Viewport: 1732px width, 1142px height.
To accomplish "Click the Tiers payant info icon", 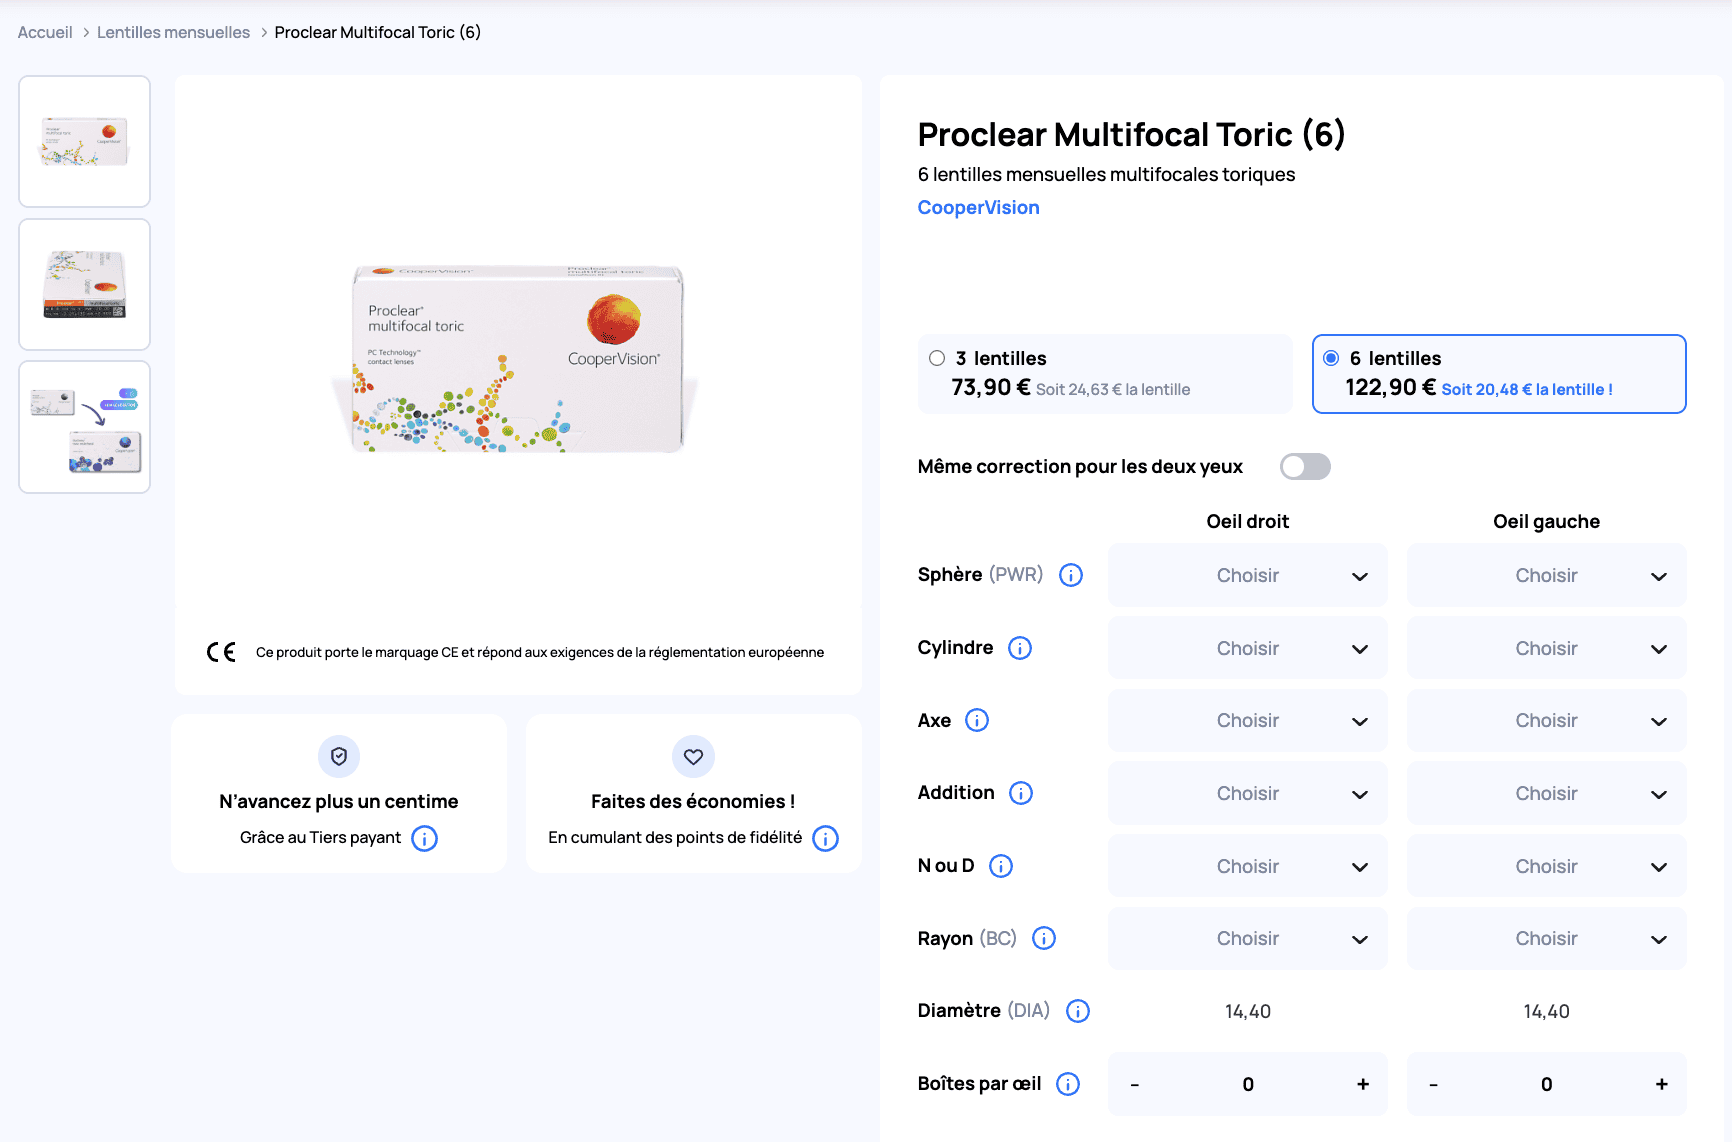I will coord(425,838).
